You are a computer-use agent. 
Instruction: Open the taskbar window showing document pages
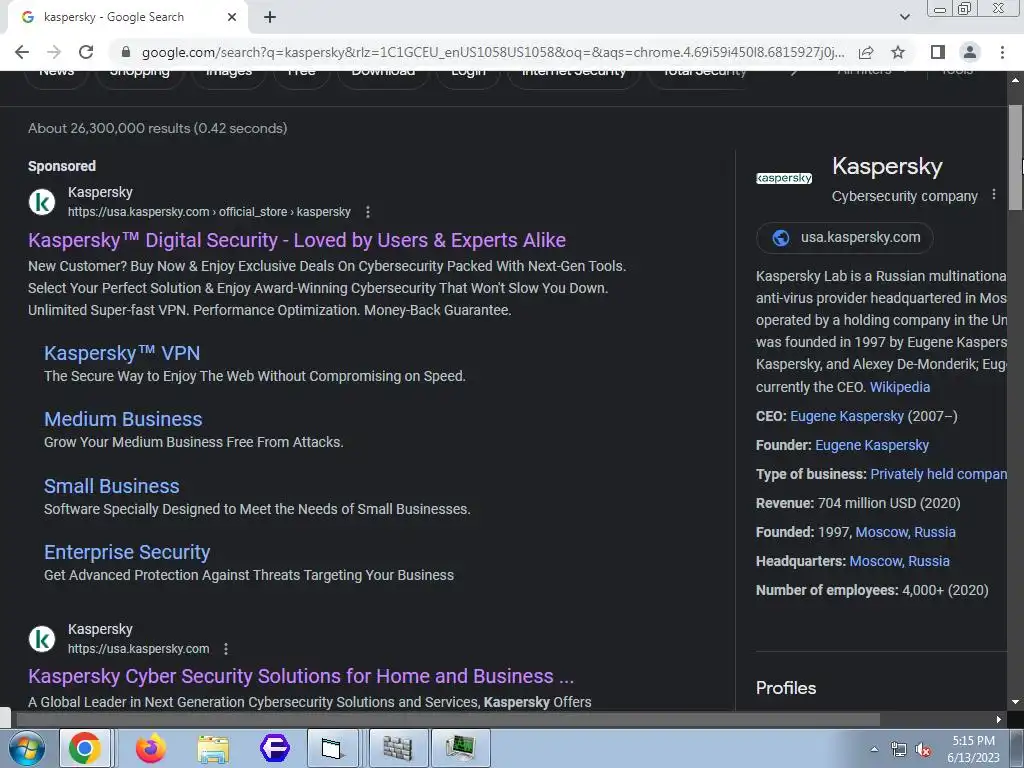coord(332,748)
